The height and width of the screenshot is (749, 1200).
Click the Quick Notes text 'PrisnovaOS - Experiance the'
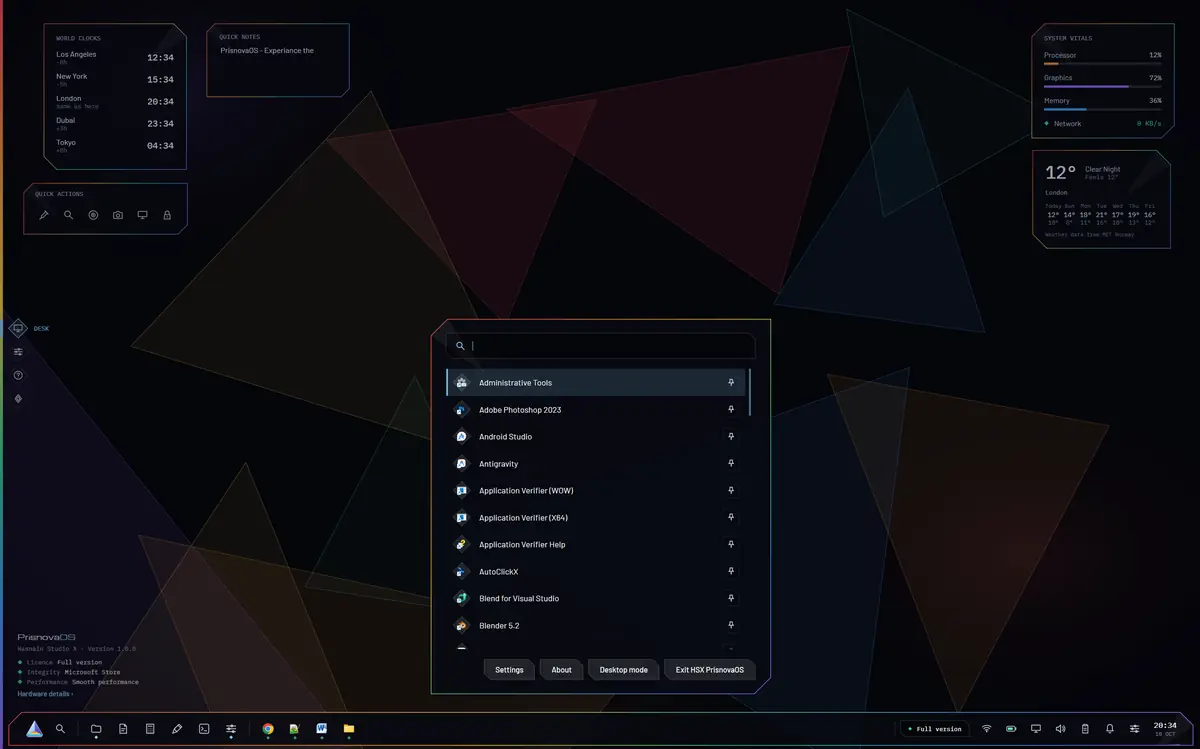pos(267,50)
